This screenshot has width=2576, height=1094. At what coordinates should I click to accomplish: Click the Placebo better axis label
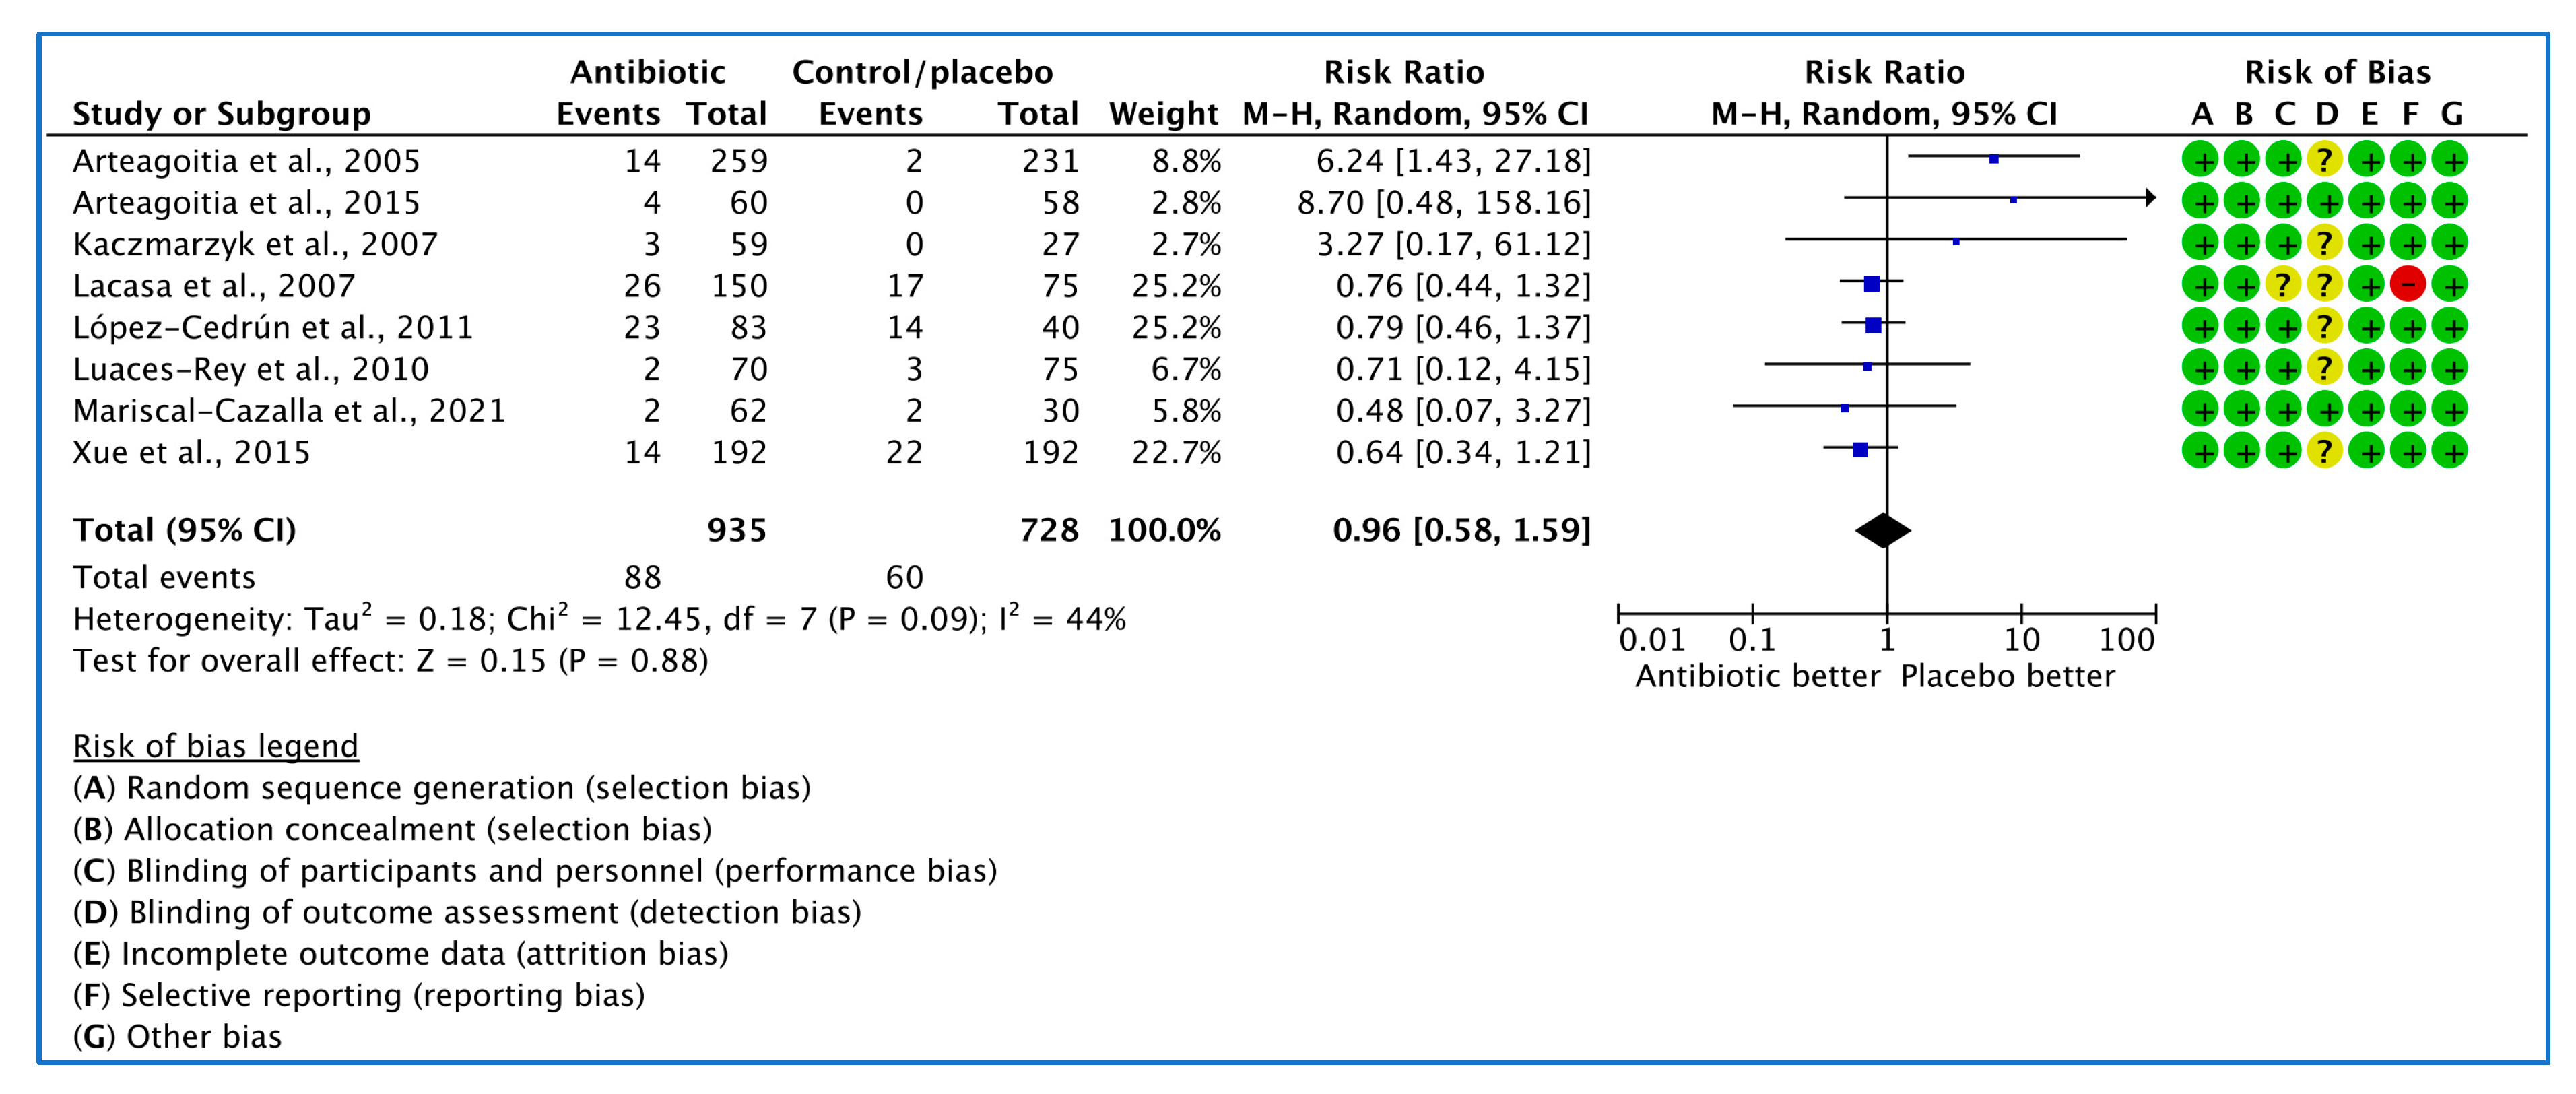(x=2007, y=677)
